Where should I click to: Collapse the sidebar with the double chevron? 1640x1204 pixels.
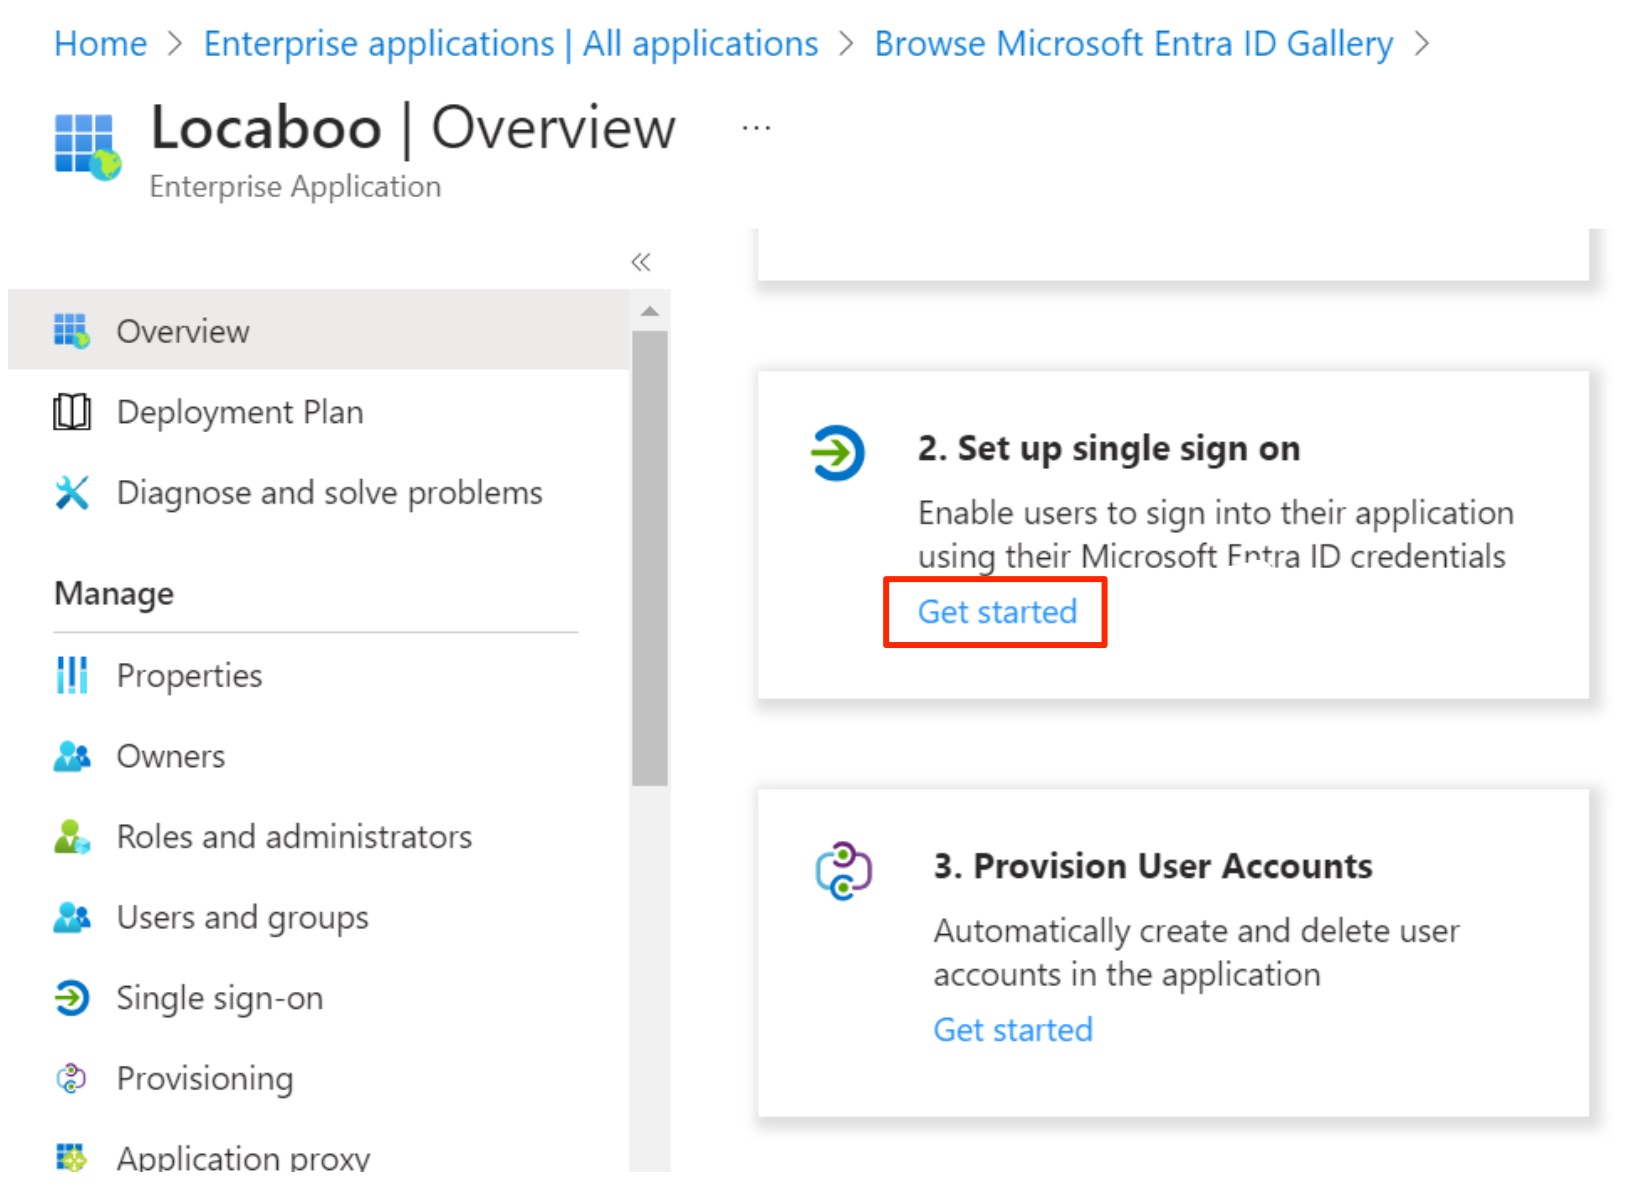[x=641, y=262]
